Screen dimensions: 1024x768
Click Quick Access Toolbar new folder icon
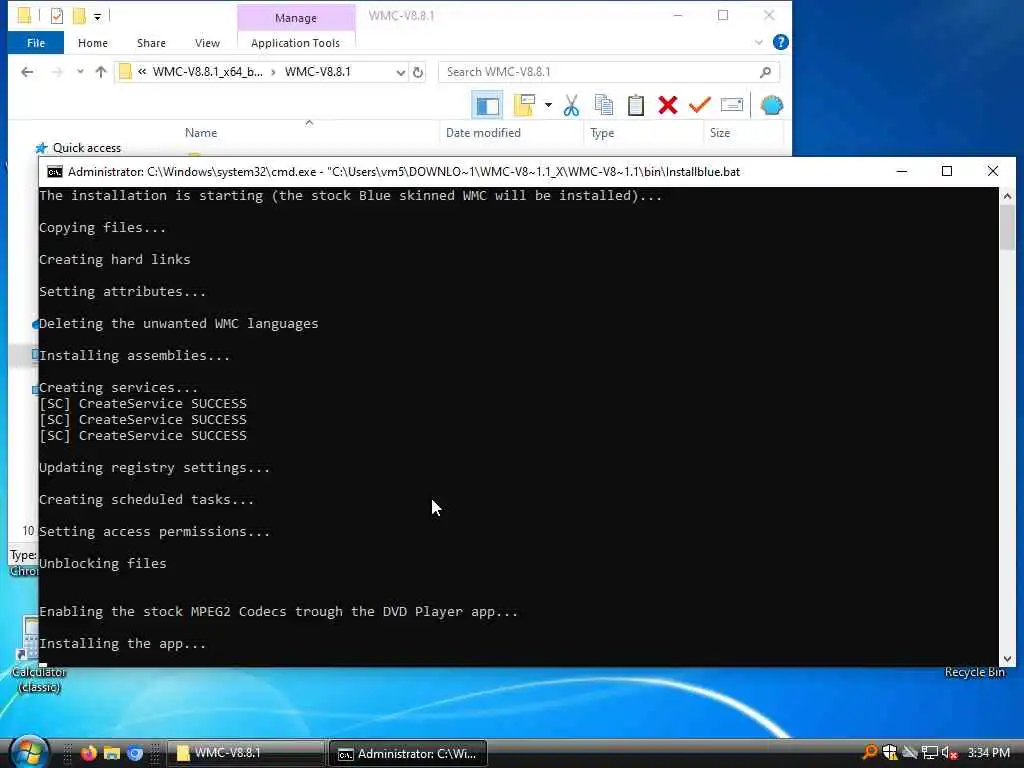point(79,16)
